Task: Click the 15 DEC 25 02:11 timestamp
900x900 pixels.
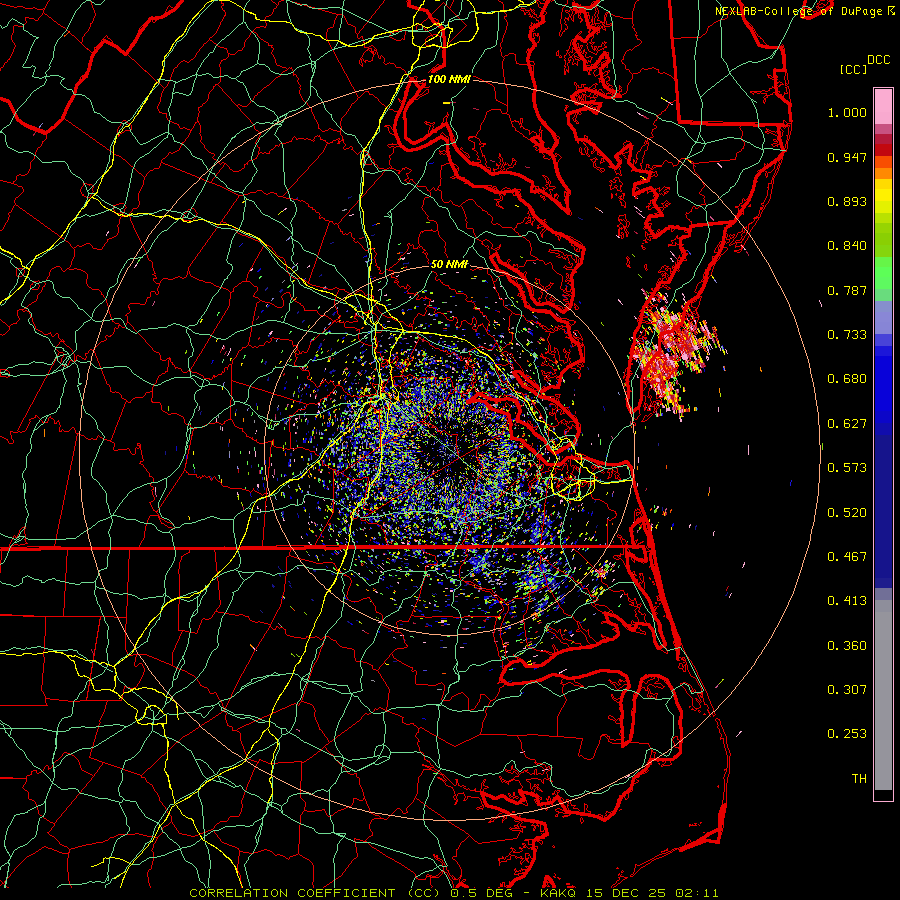Action: coord(652,893)
